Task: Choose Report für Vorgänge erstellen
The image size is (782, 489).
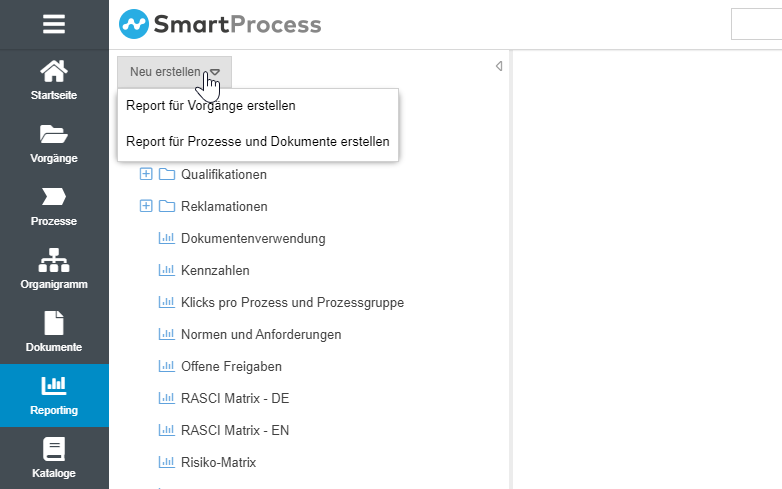Action: point(211,105)
